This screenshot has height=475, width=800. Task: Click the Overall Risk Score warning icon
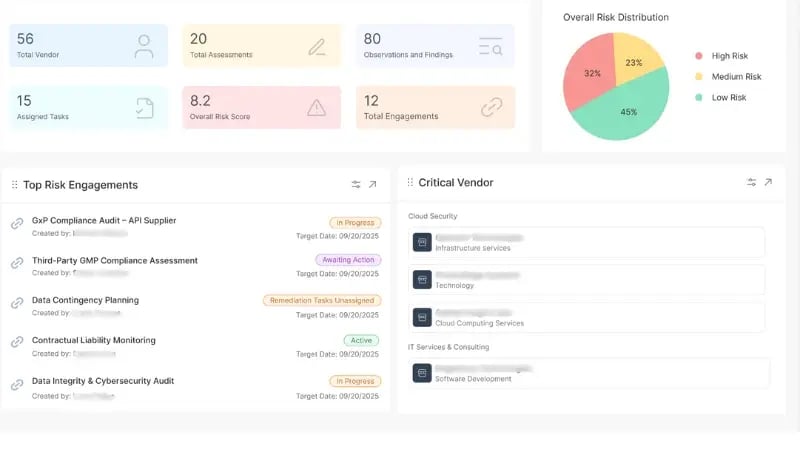(317, 107)
